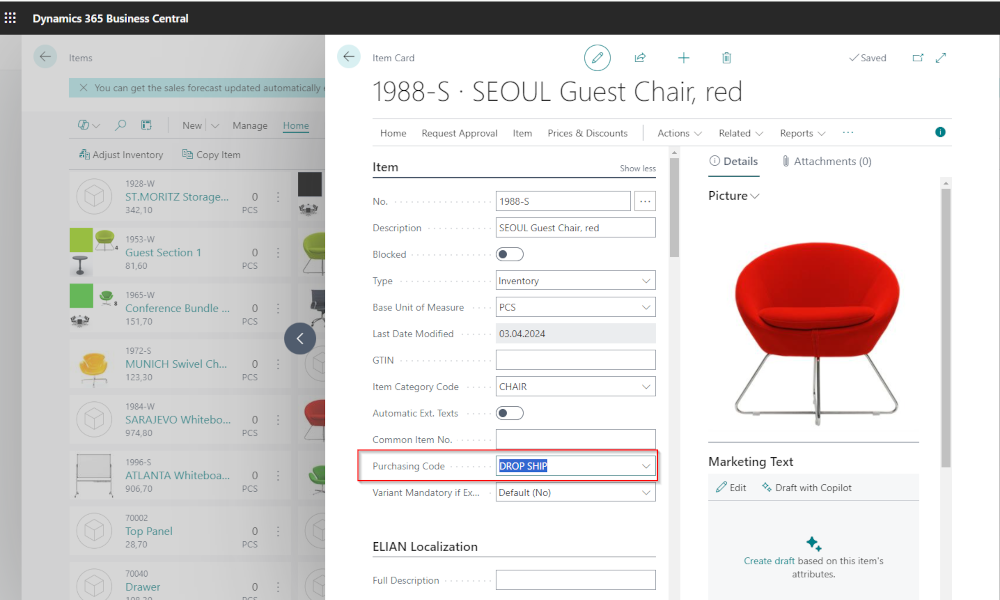Click the ellipsis button beside No. field
Image resolution: width=1000 pixels, height=600 pixels.
tap(645, 201)
